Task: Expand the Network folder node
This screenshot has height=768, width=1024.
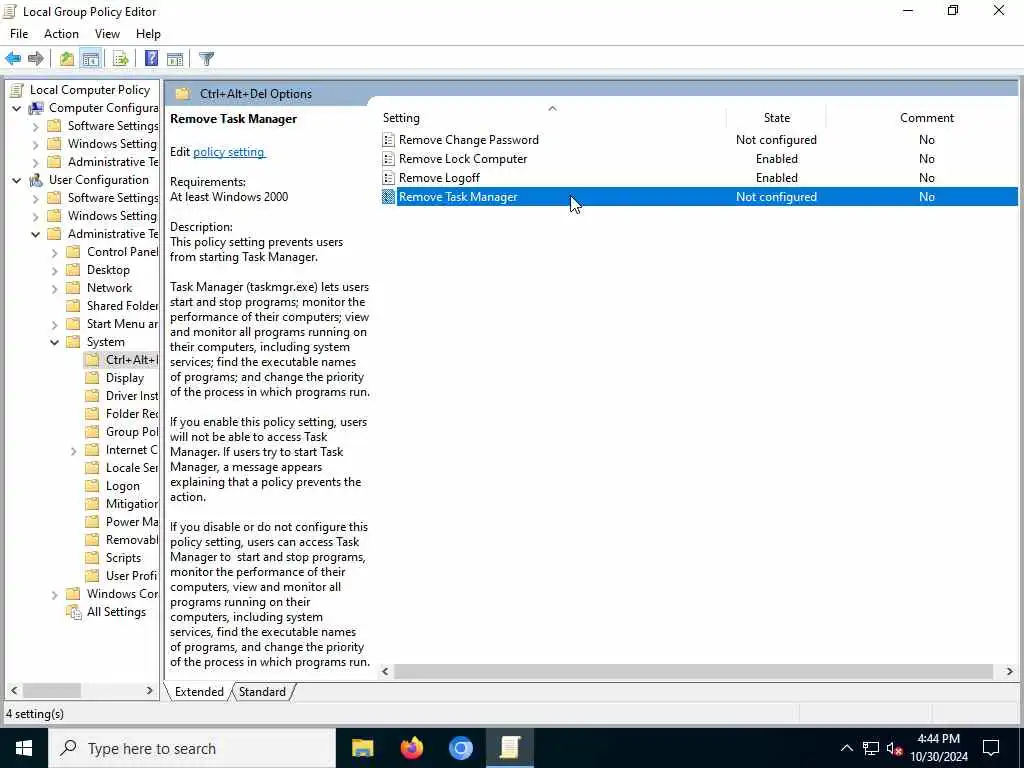Action: (x=55, y=289)
